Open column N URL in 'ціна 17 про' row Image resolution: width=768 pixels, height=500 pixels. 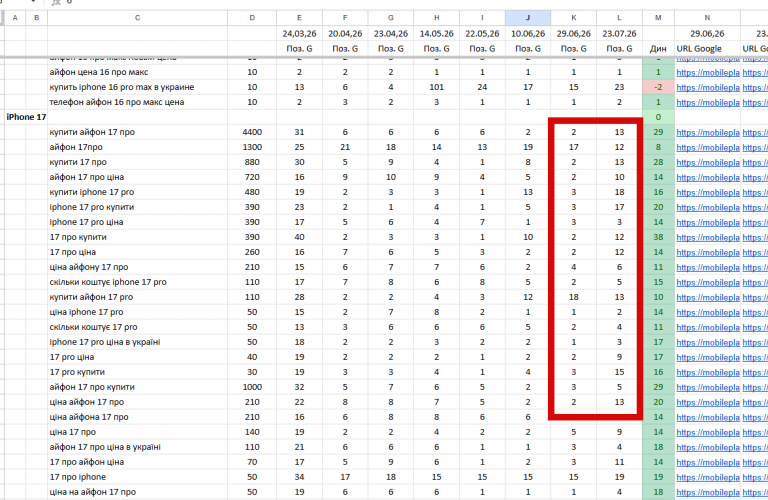pos(708,432)
